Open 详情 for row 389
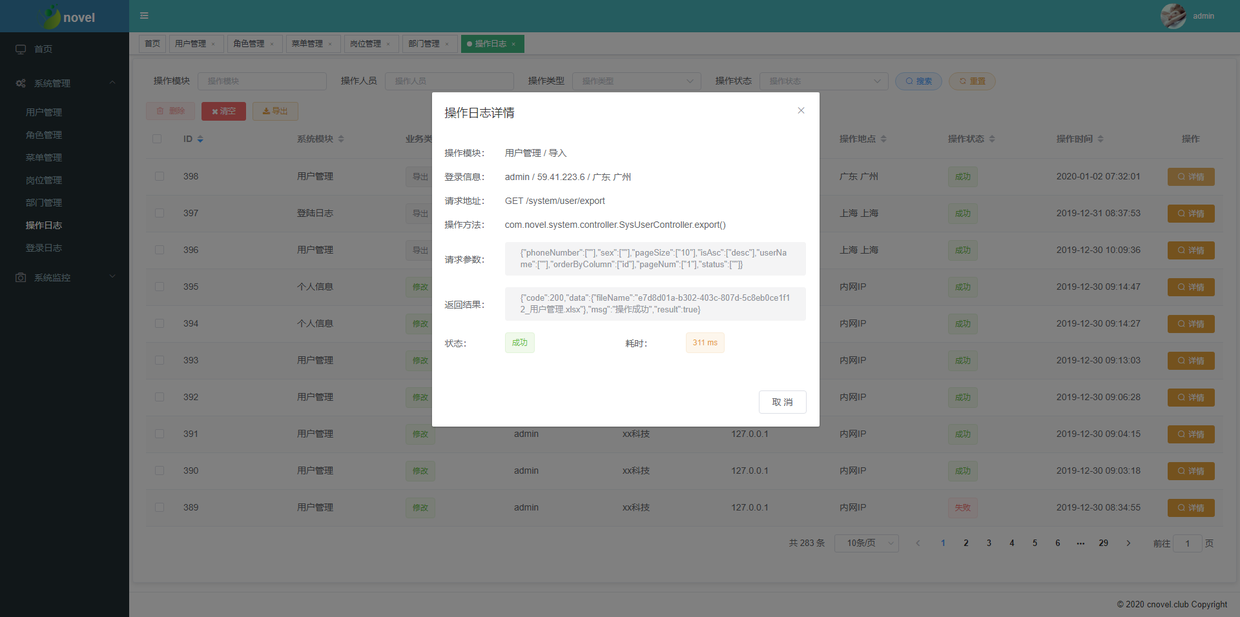 coord(1191,508)
